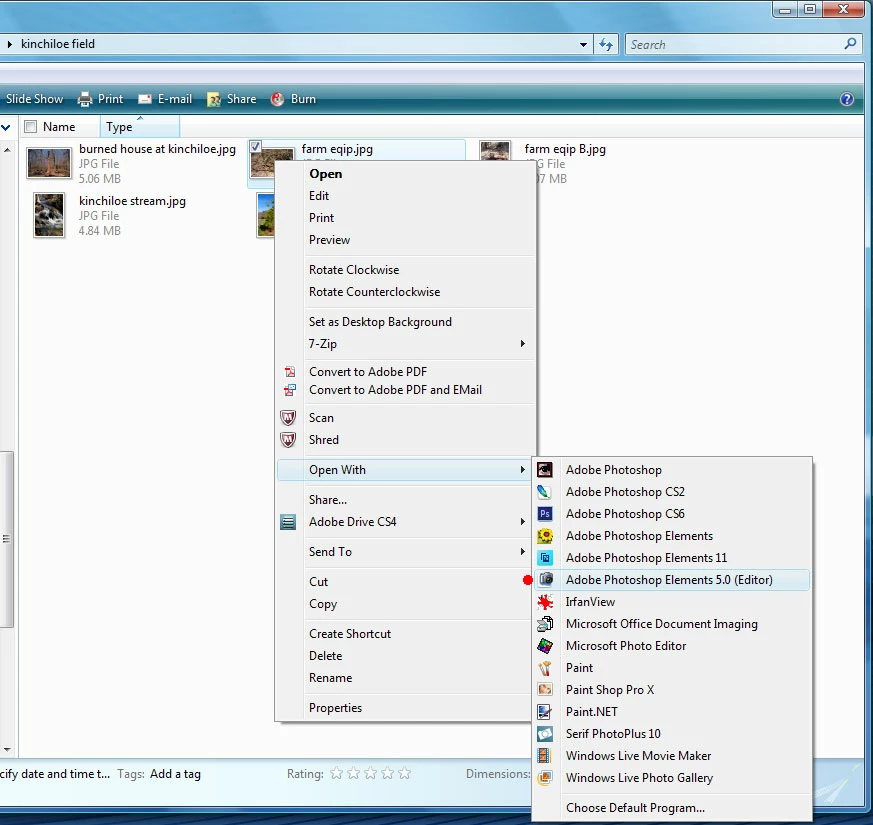The height and width of the screenshot is (825, 873).
Task: Click the Serif PhotoPlus 10 icon
Action: (545, 734)
